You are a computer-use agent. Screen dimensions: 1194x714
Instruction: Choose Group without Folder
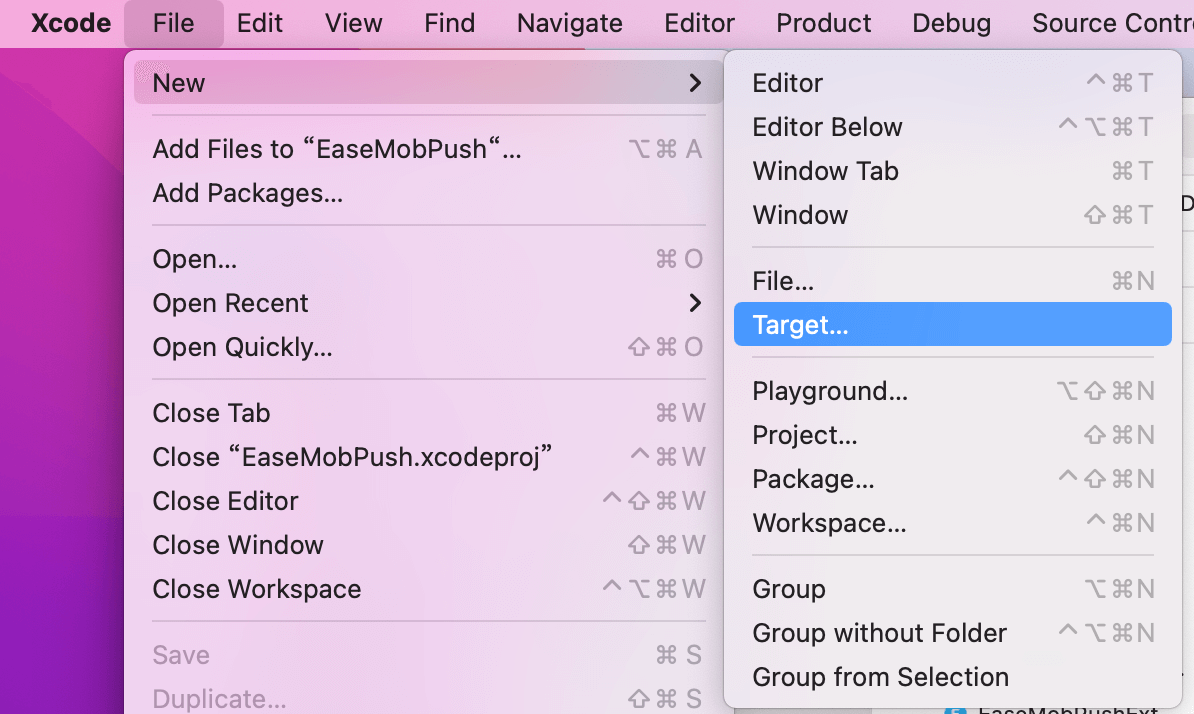coord(953,633)
